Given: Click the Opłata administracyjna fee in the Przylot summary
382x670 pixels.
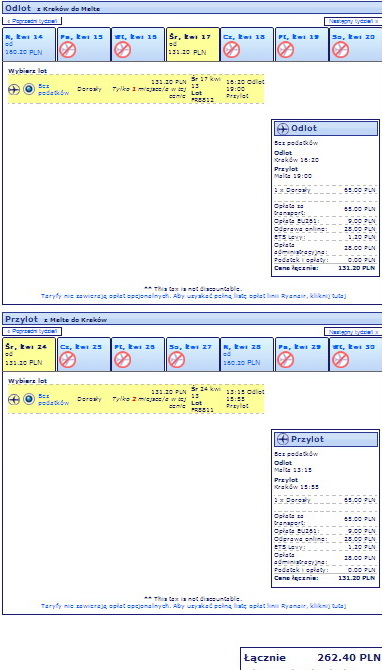Looking at the screenshot, I should (x=325, y=558).
